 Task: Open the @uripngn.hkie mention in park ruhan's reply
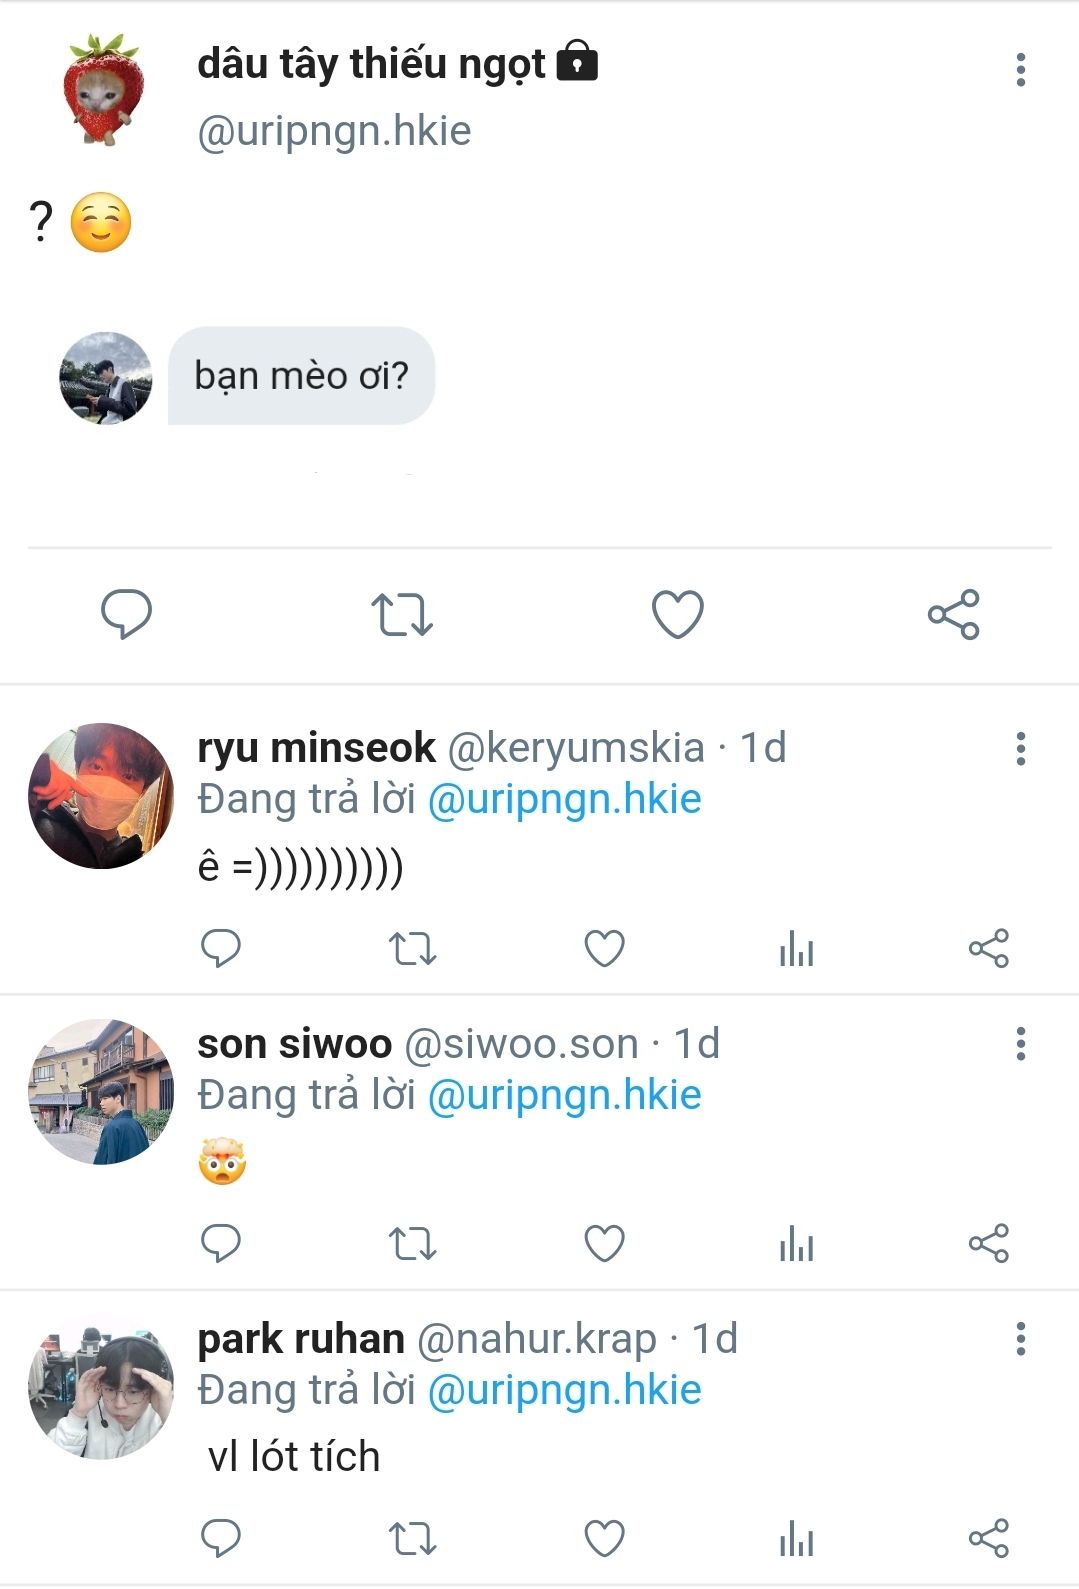click(x=564, y=1390)
